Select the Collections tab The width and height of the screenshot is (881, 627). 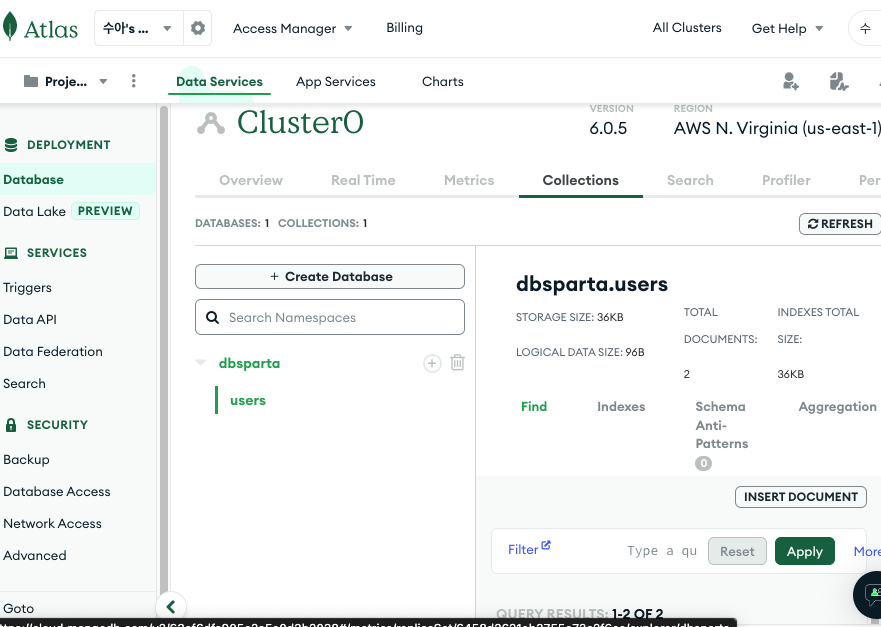point(580,180)
